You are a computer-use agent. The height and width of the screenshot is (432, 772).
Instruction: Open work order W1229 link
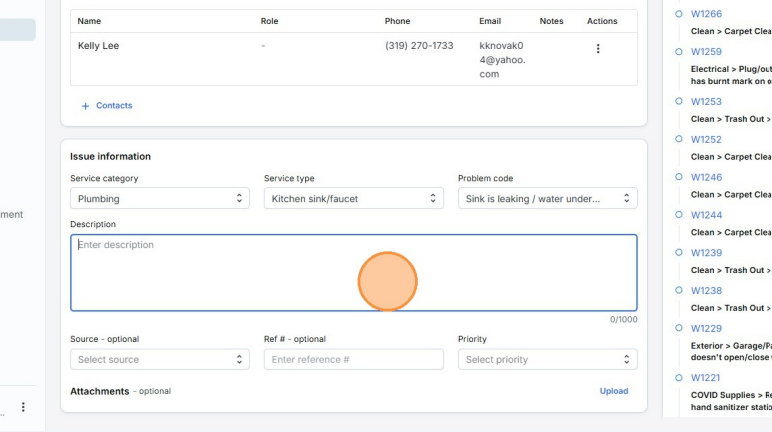tap(706, 328)
